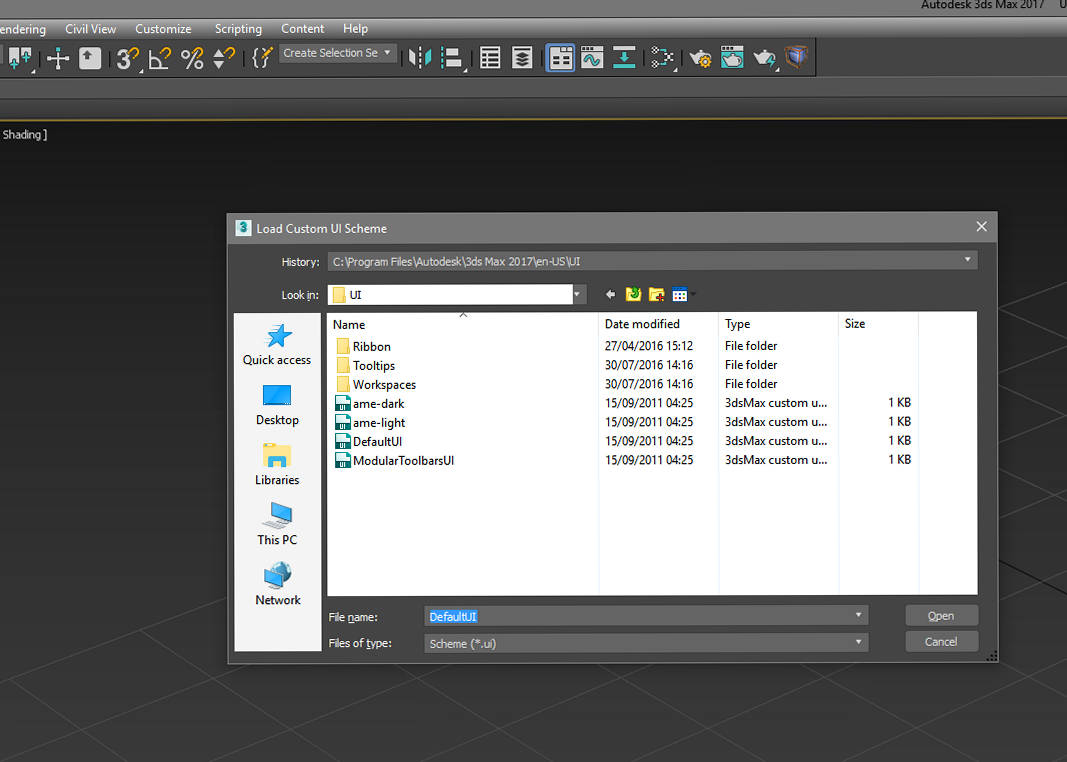Open the Scripting menu
The width and height of the screenshot is (1067, 762).
pyautogui.click(x=238, y=29)
